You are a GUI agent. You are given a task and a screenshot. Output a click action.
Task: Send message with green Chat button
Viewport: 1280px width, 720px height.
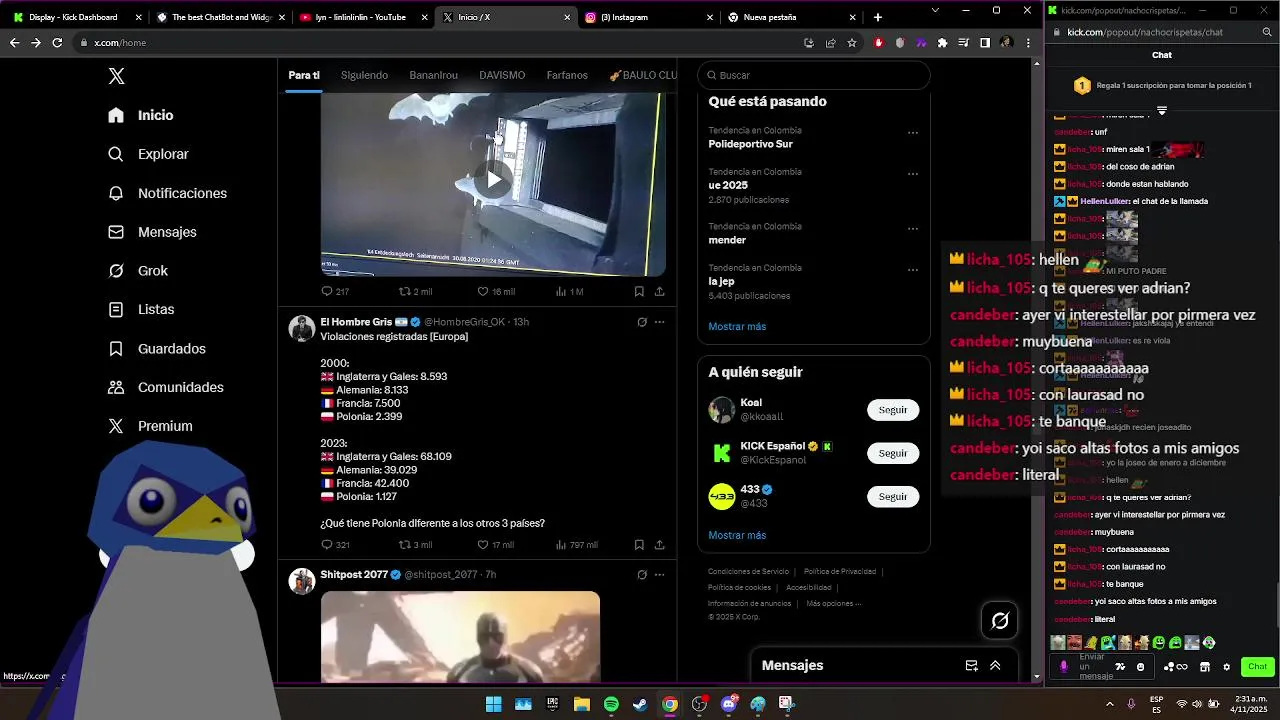coord(1257,667)
